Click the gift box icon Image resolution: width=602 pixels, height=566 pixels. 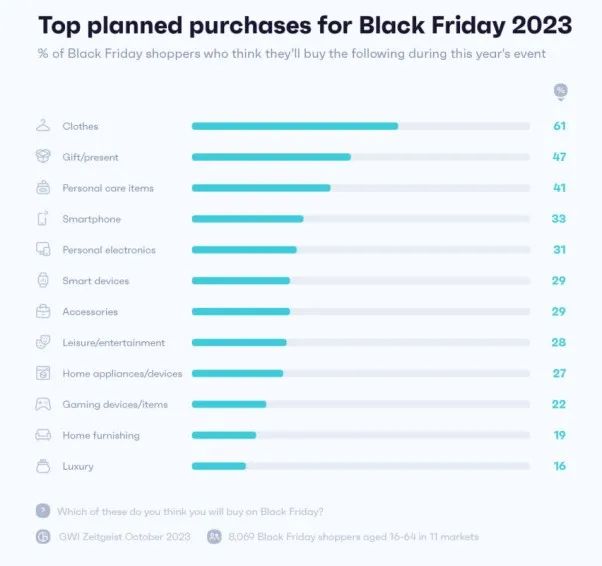click(x=43, y=157)
